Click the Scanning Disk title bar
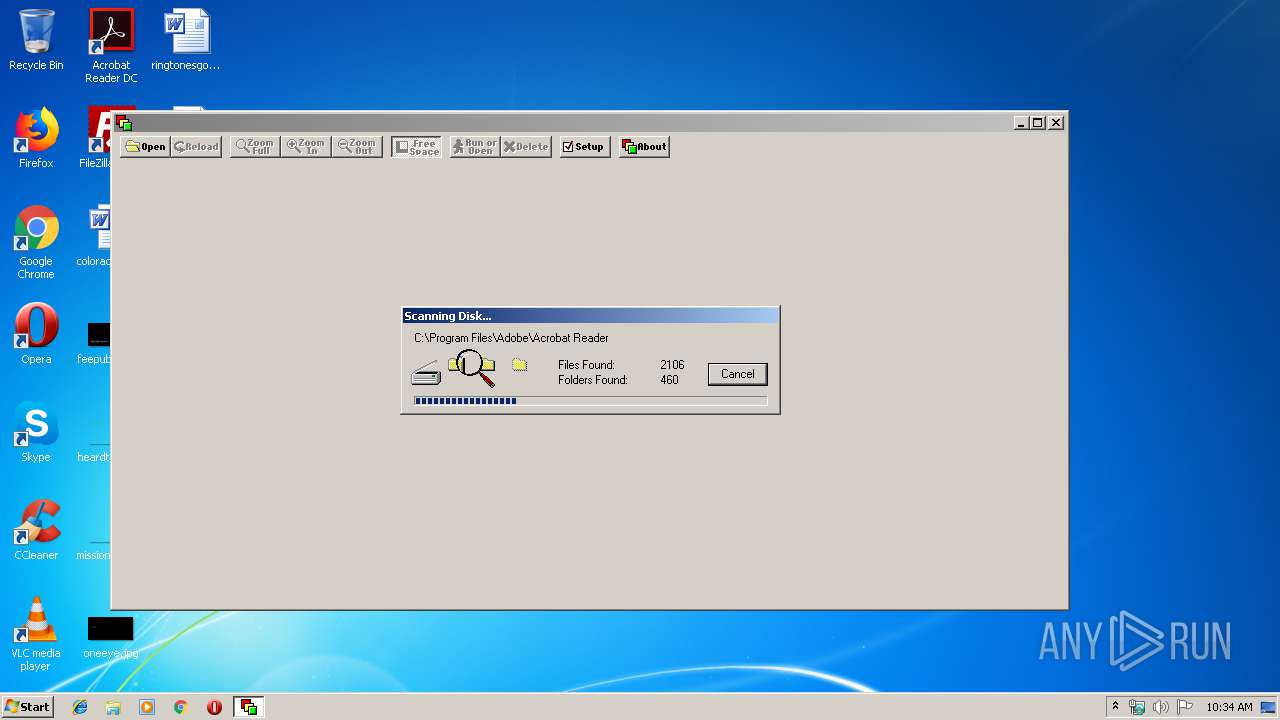The width and height of the screenshot is (1280, 720). [590, 316]
